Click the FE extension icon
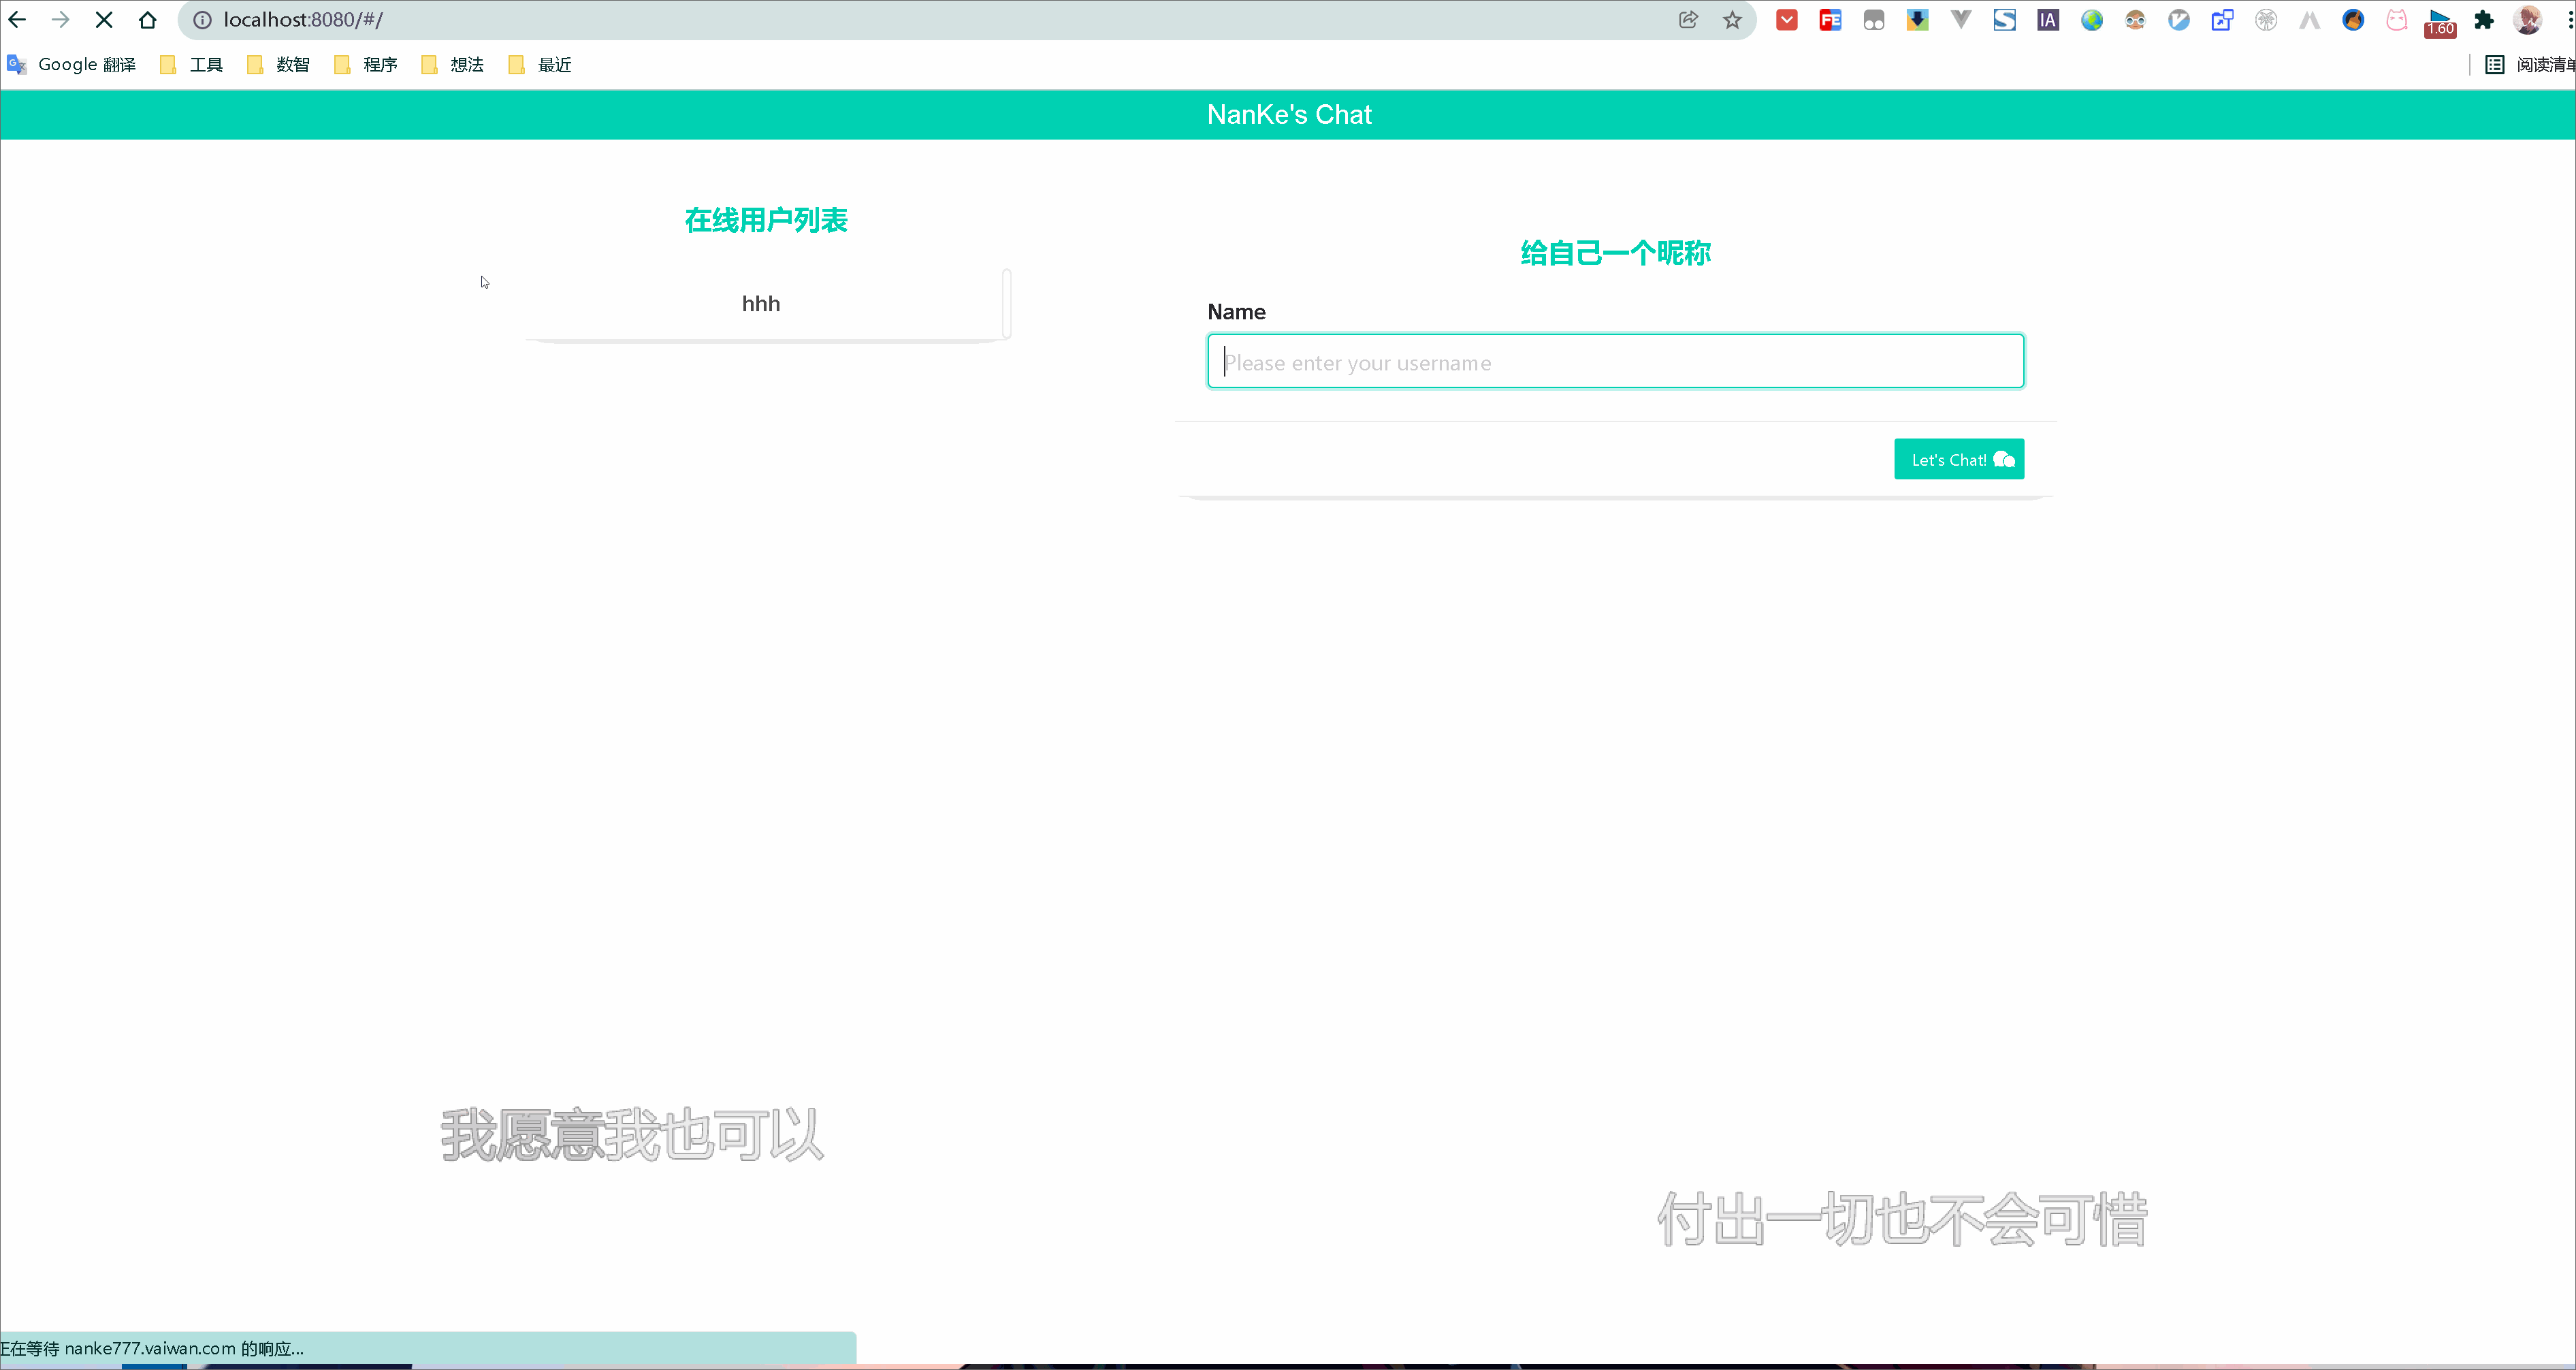Screen dimensions: 2576x1370 point(1830,20)
